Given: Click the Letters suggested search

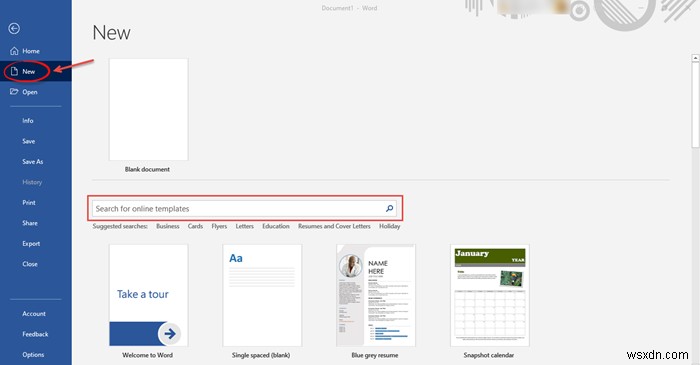Looking at the screenshot, I should pyautogui.click(x=245, y=226).
